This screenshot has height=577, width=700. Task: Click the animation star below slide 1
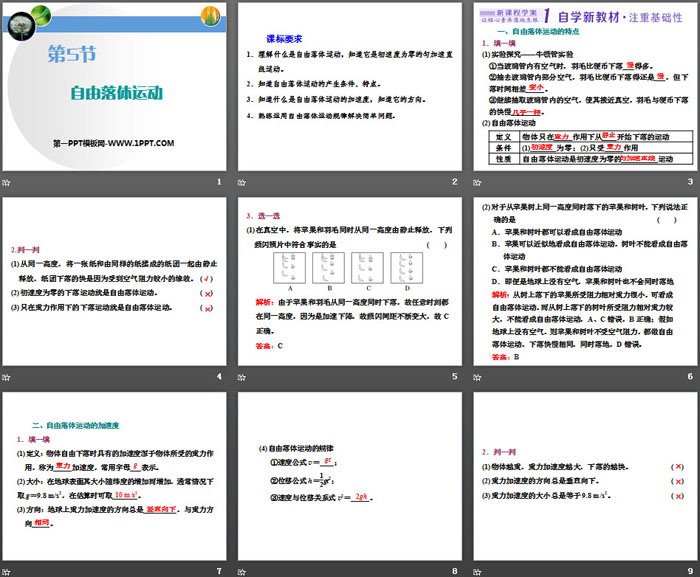(8, 180)
